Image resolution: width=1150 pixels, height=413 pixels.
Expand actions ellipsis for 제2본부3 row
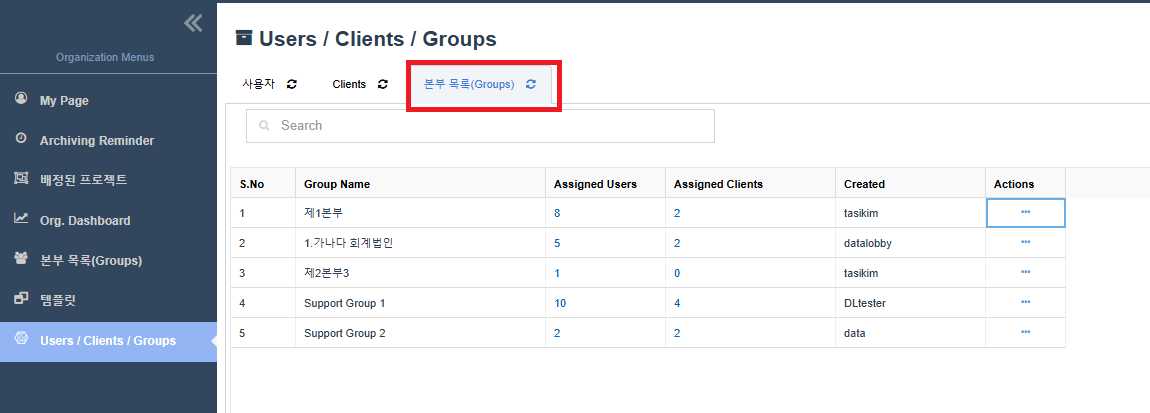point(1025,272)
